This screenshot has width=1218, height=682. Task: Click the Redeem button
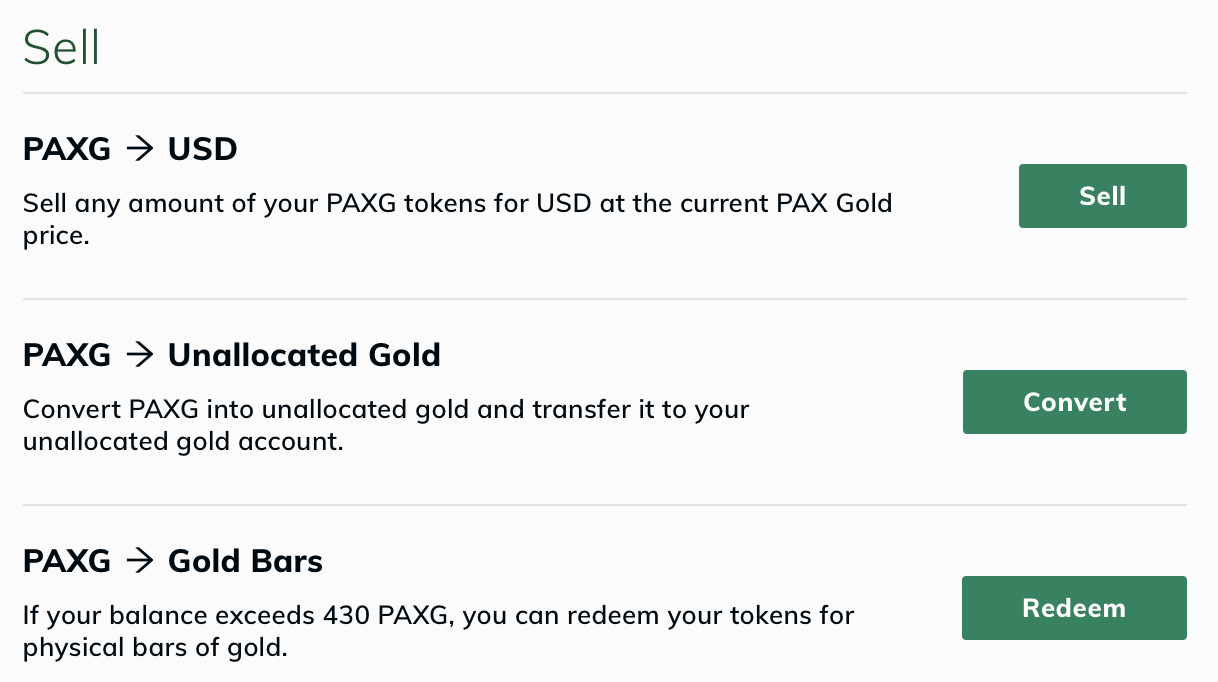coord(1074,608)
